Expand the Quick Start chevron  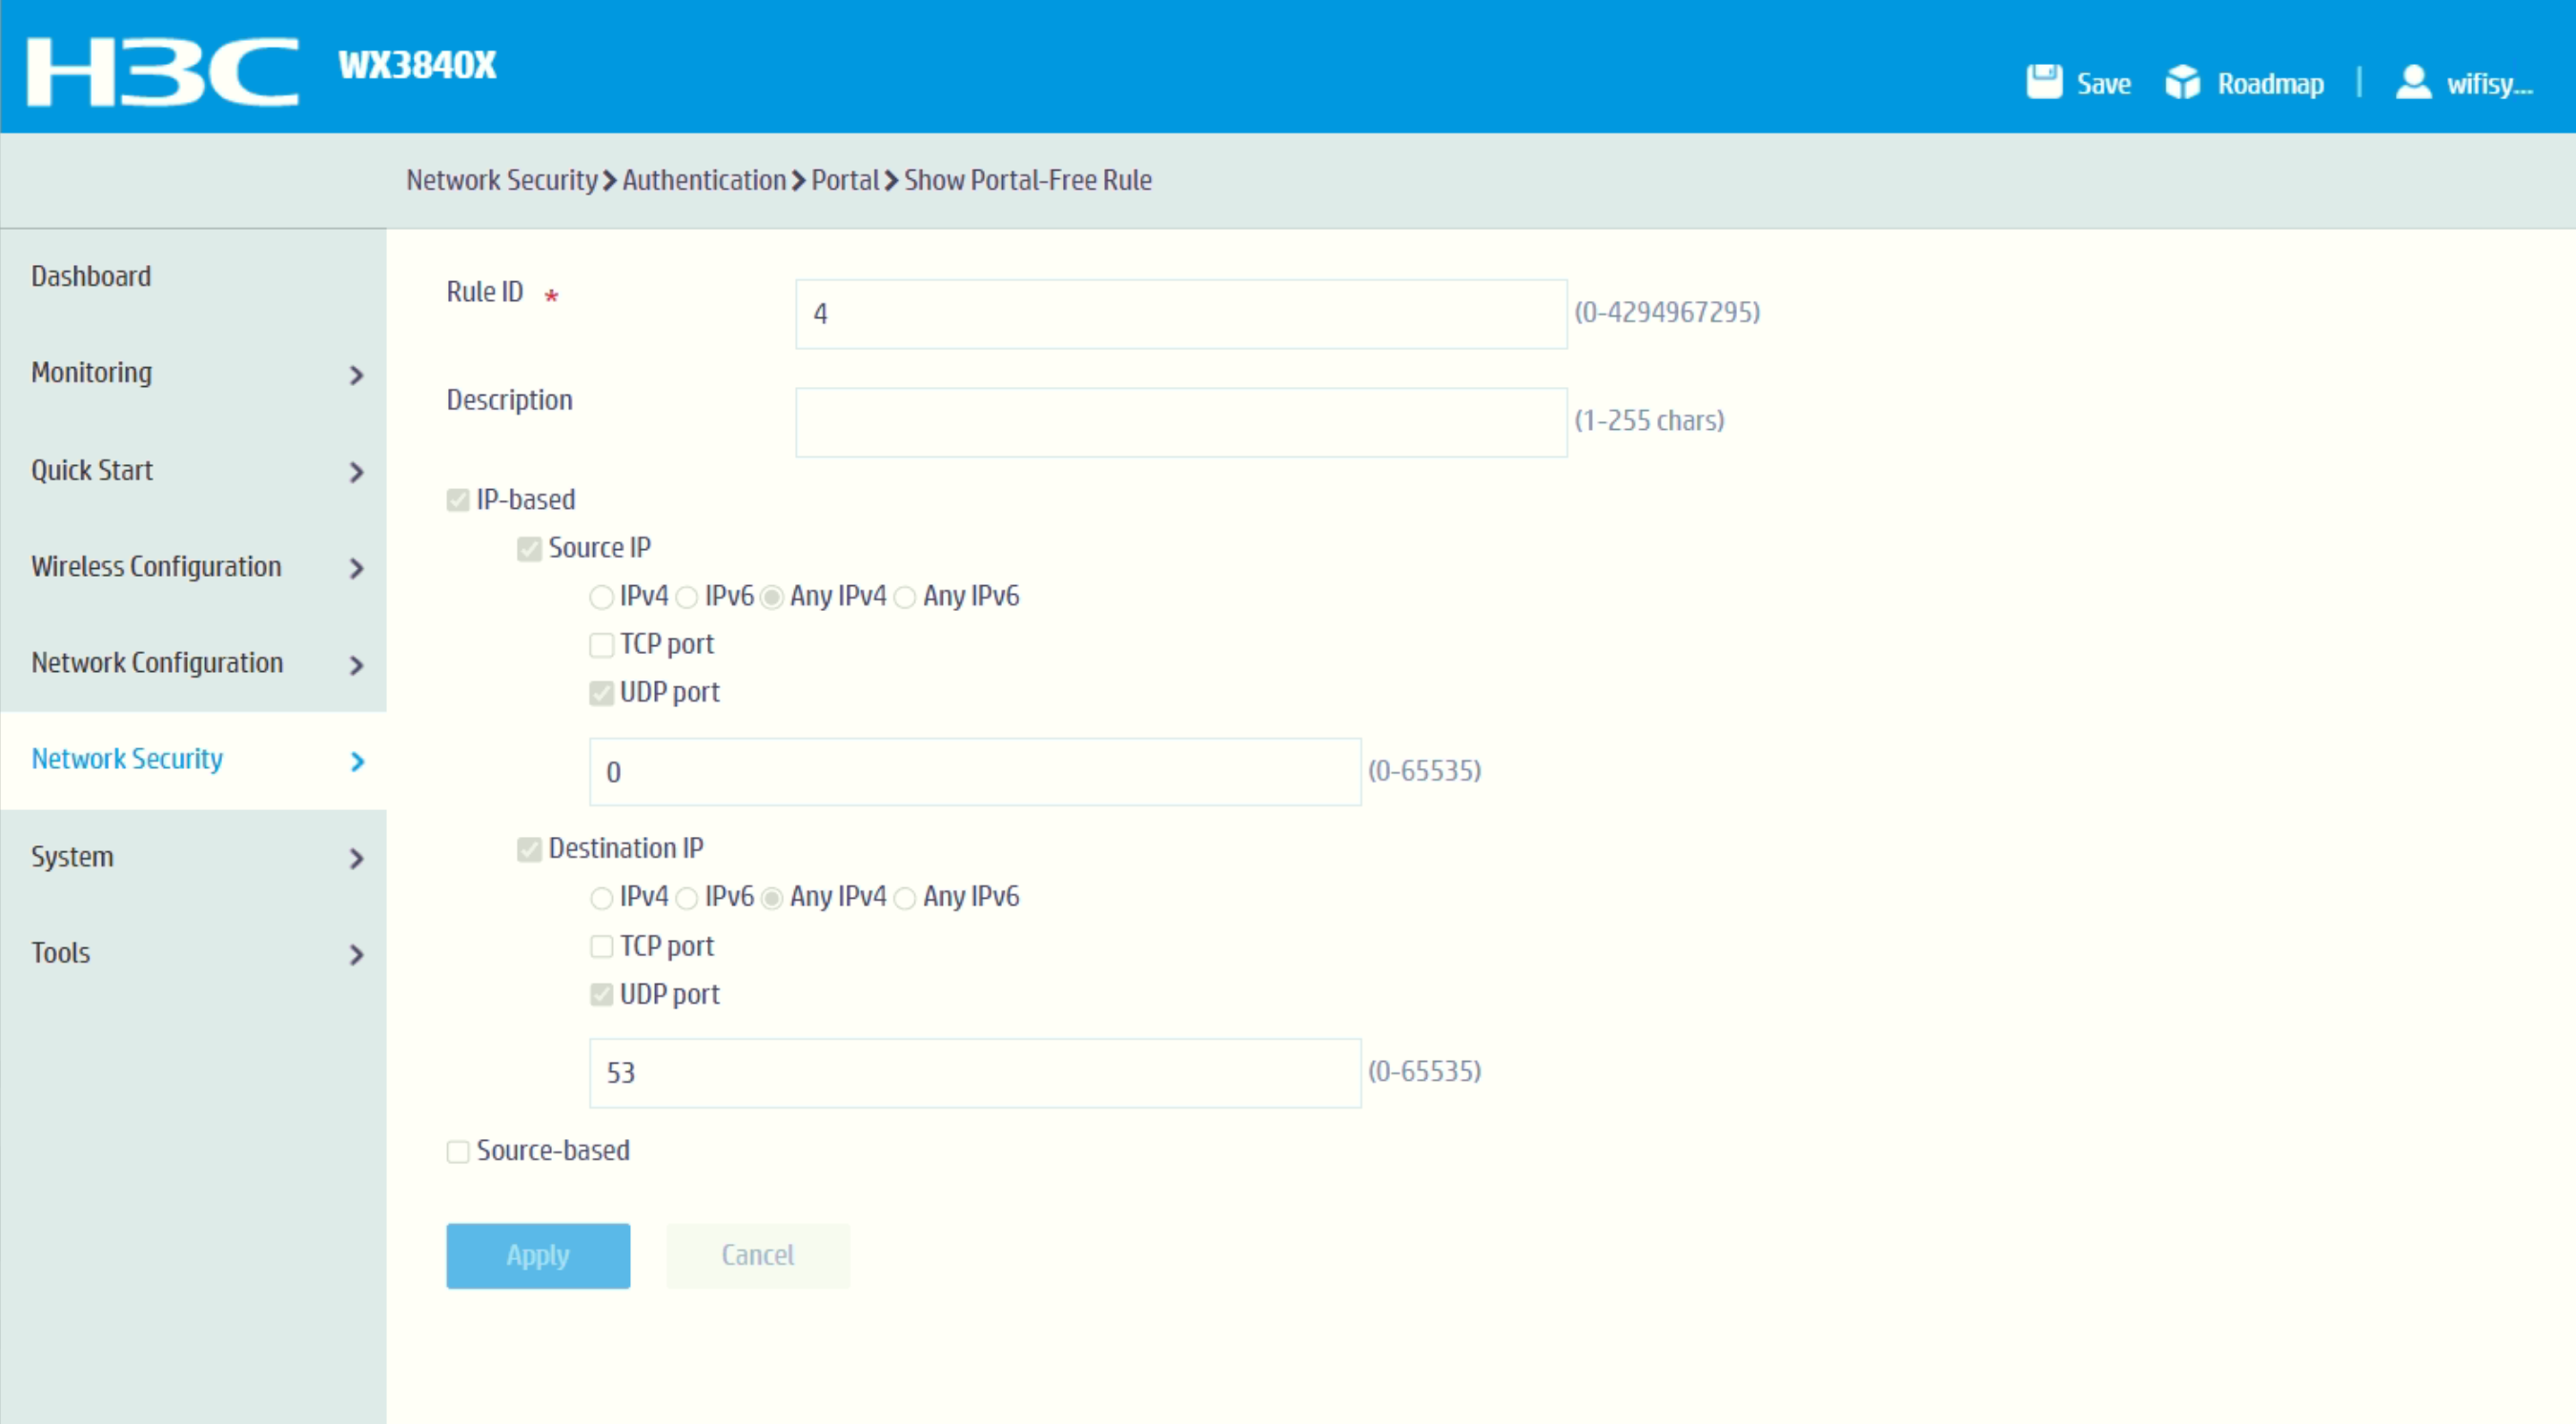coord(356,472)
